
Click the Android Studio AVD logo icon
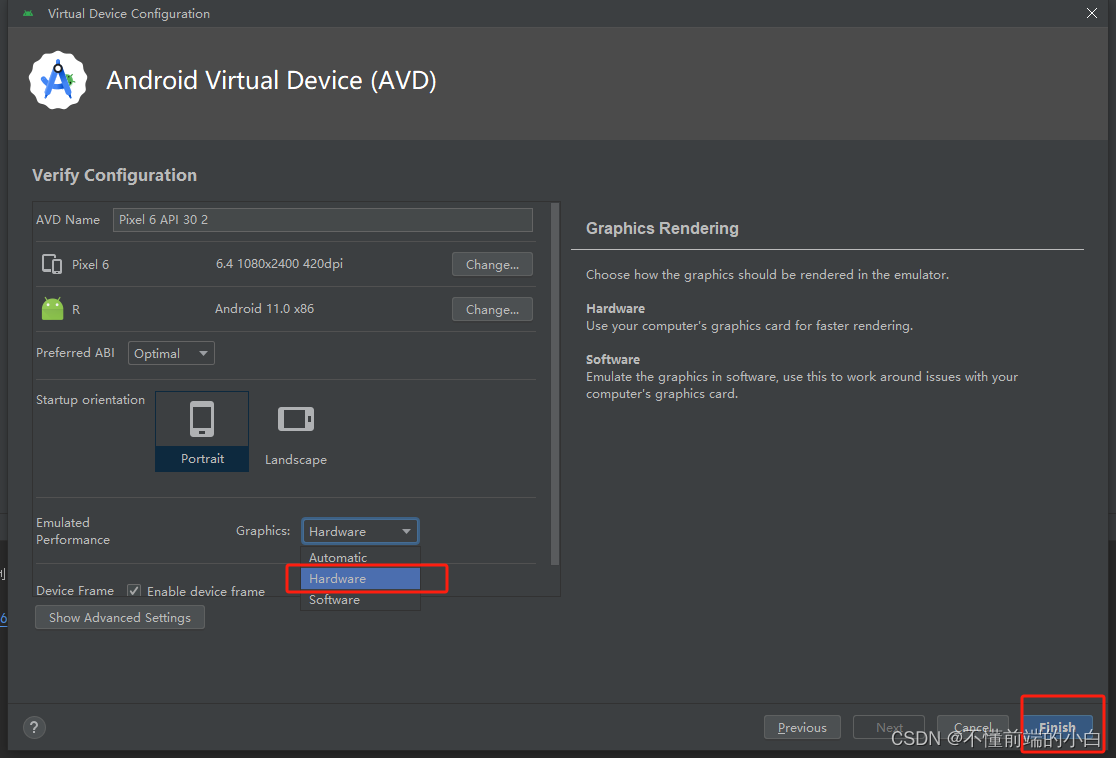coord(58,80)
